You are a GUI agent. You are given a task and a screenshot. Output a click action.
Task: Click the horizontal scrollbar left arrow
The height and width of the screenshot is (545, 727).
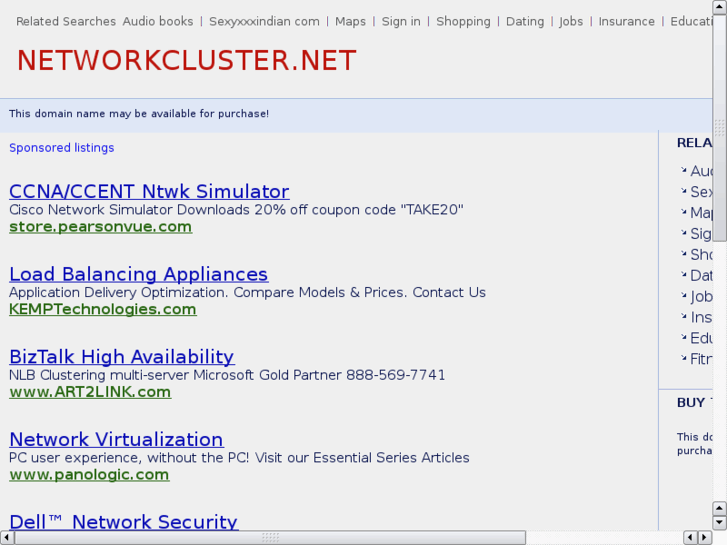(x=7, y=538)
